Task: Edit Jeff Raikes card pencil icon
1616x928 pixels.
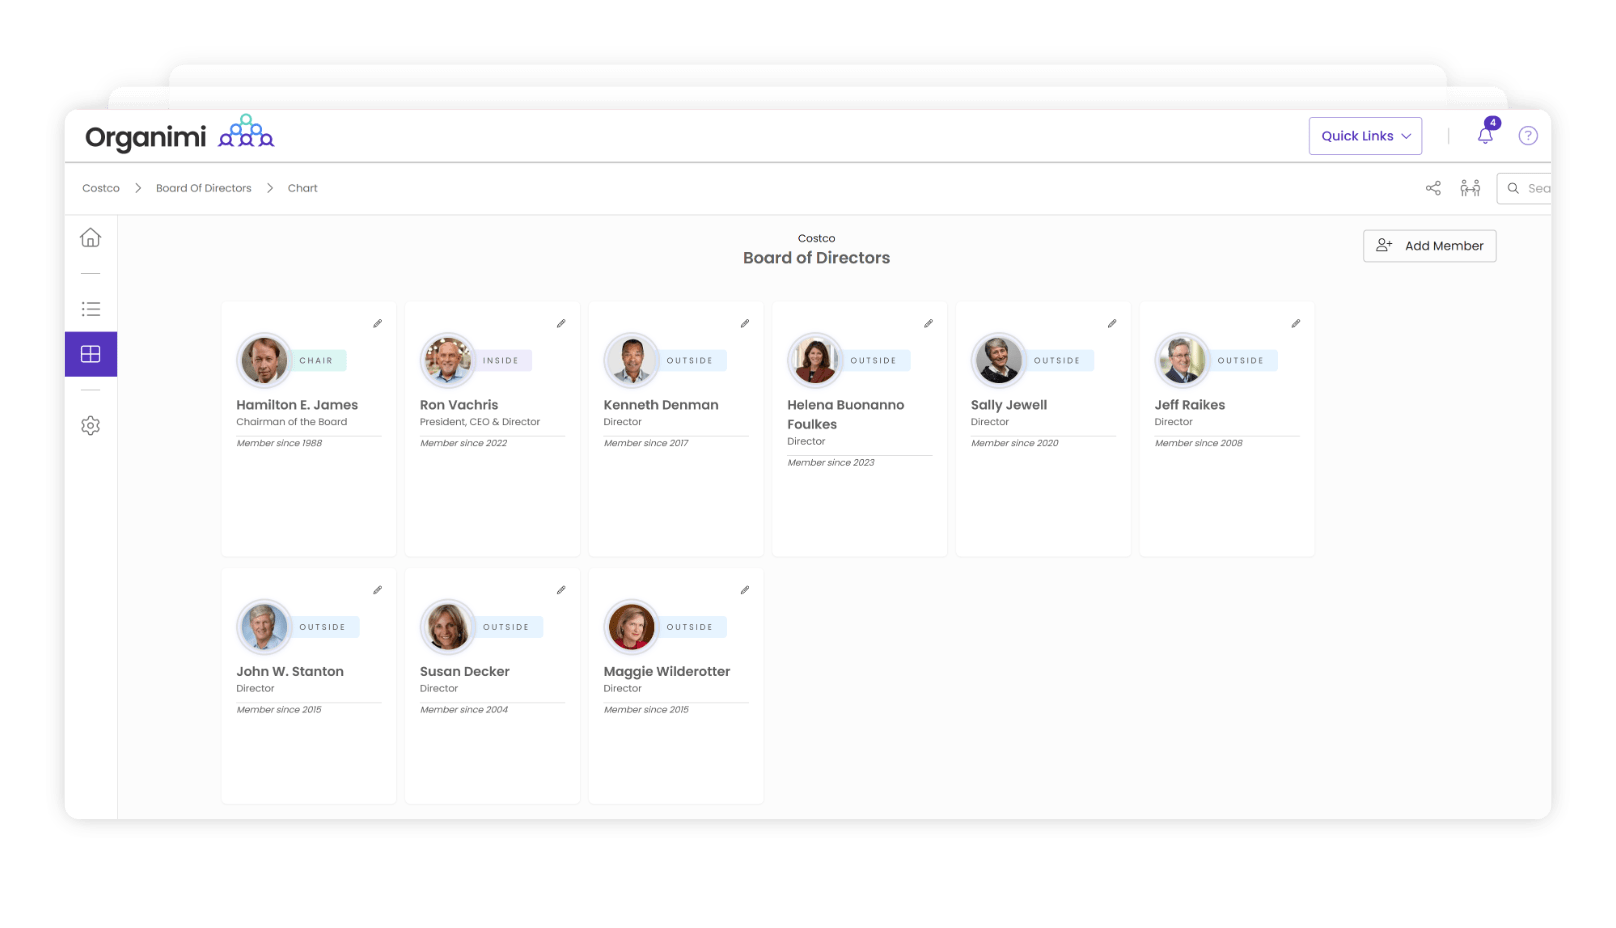Action: [x=1296, y=323]
